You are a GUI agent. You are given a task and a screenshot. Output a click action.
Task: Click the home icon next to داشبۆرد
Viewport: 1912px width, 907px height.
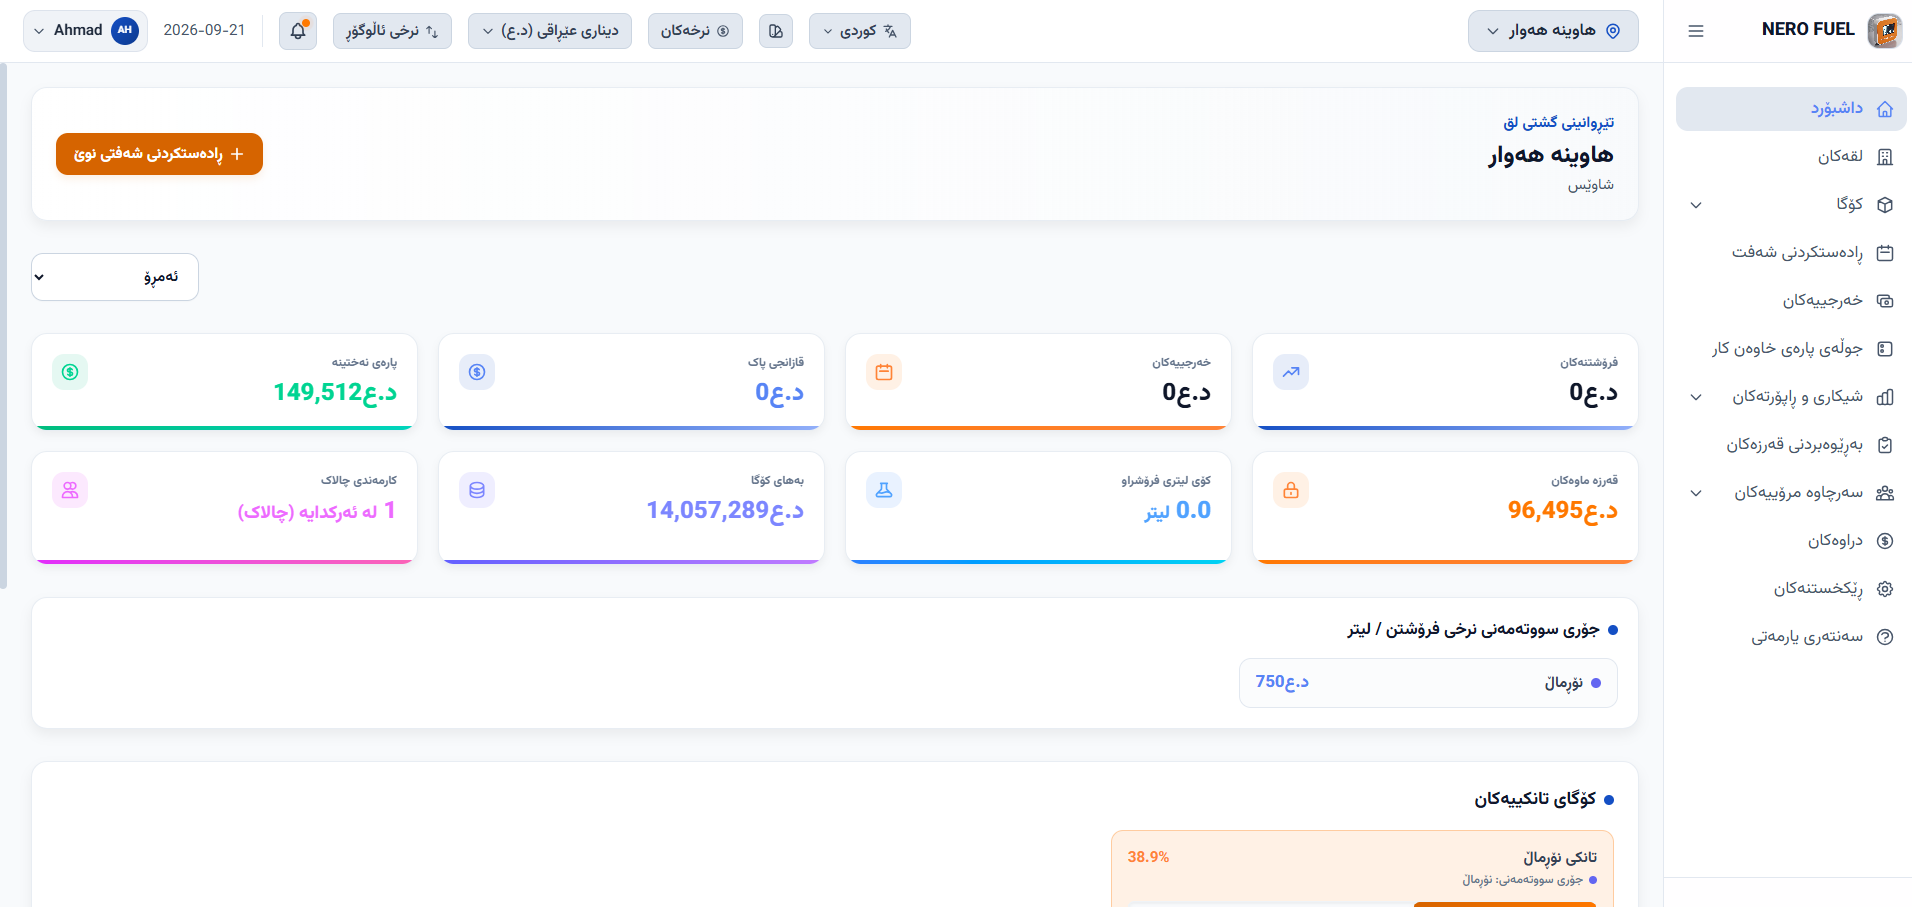1885,109
